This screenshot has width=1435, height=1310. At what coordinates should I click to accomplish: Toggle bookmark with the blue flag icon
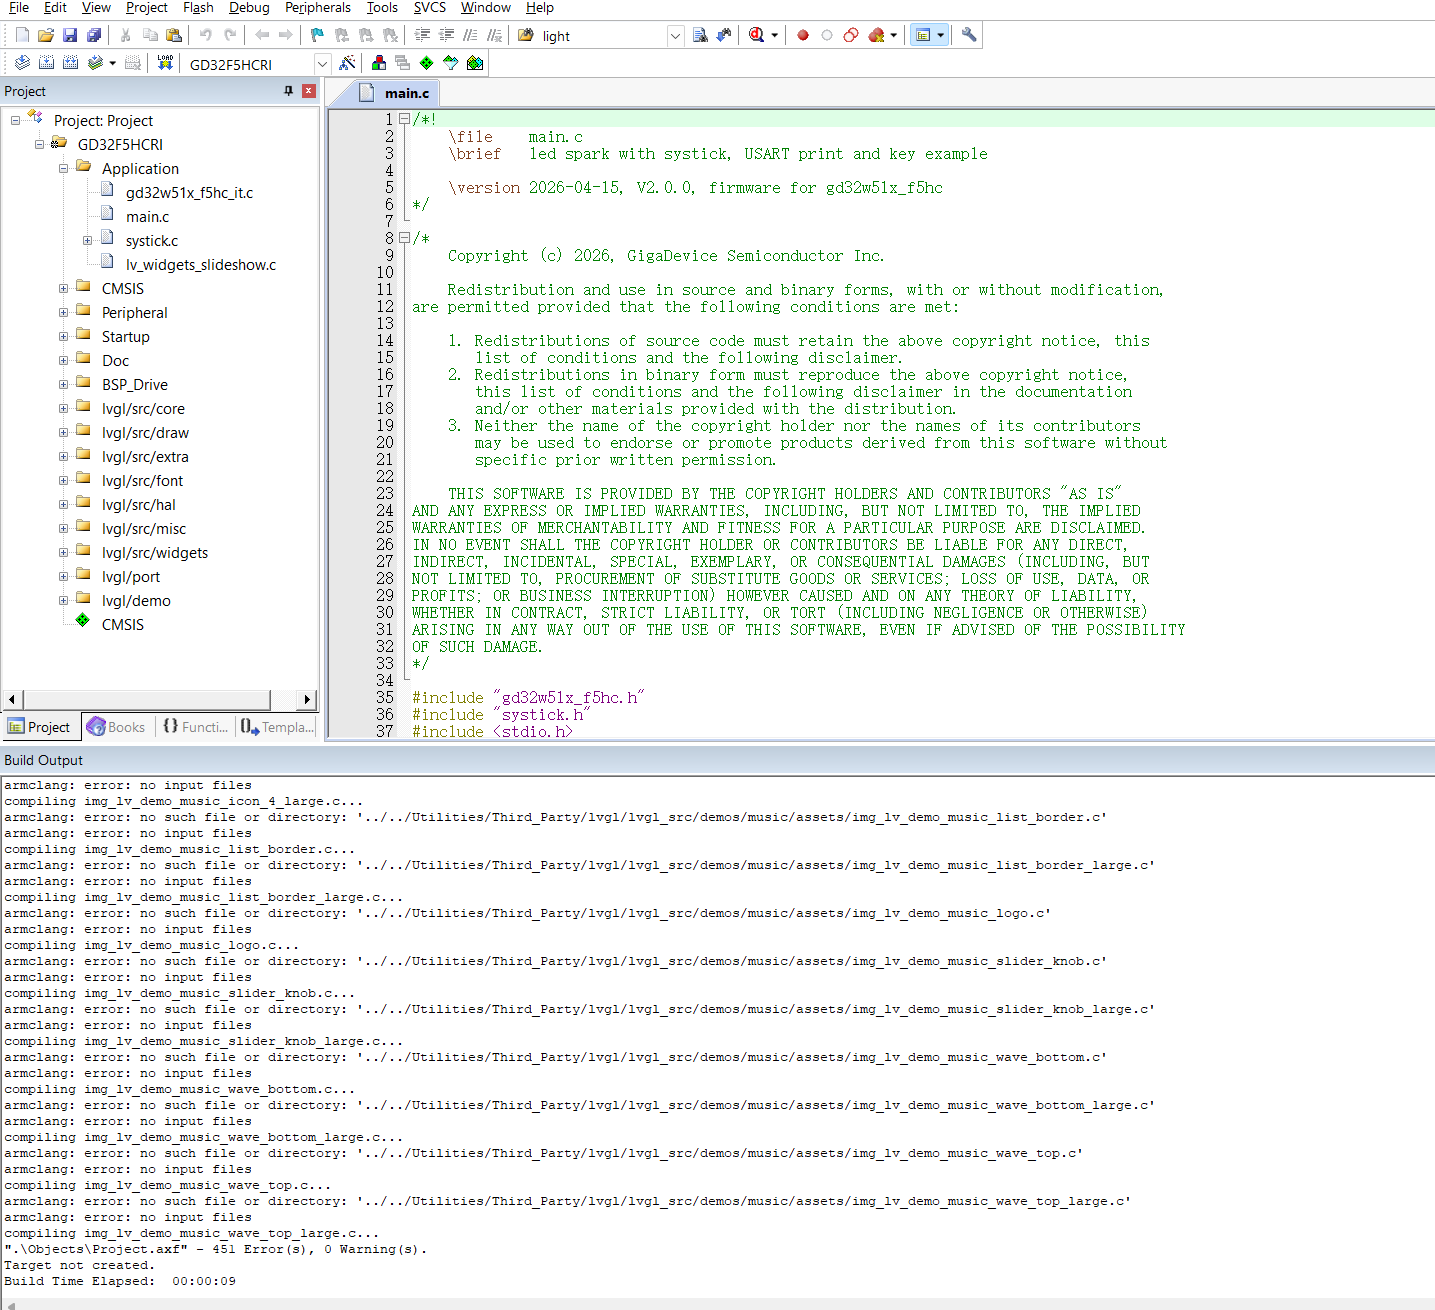(317, 35)
